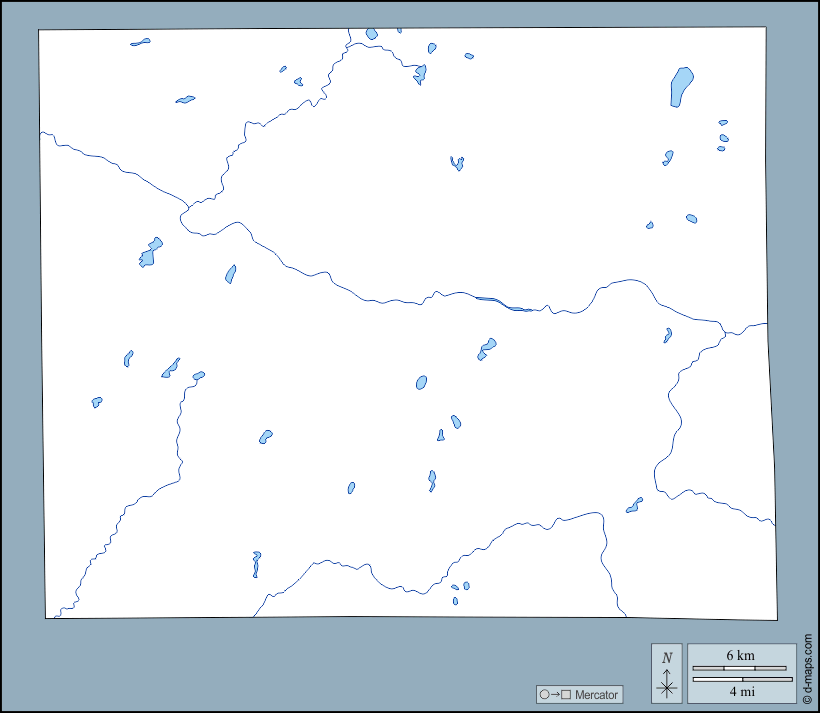The height and width of the screenshot is (713, 820).
Task: Click the 6 km scale label text
Action: click(x=740, y=655)
